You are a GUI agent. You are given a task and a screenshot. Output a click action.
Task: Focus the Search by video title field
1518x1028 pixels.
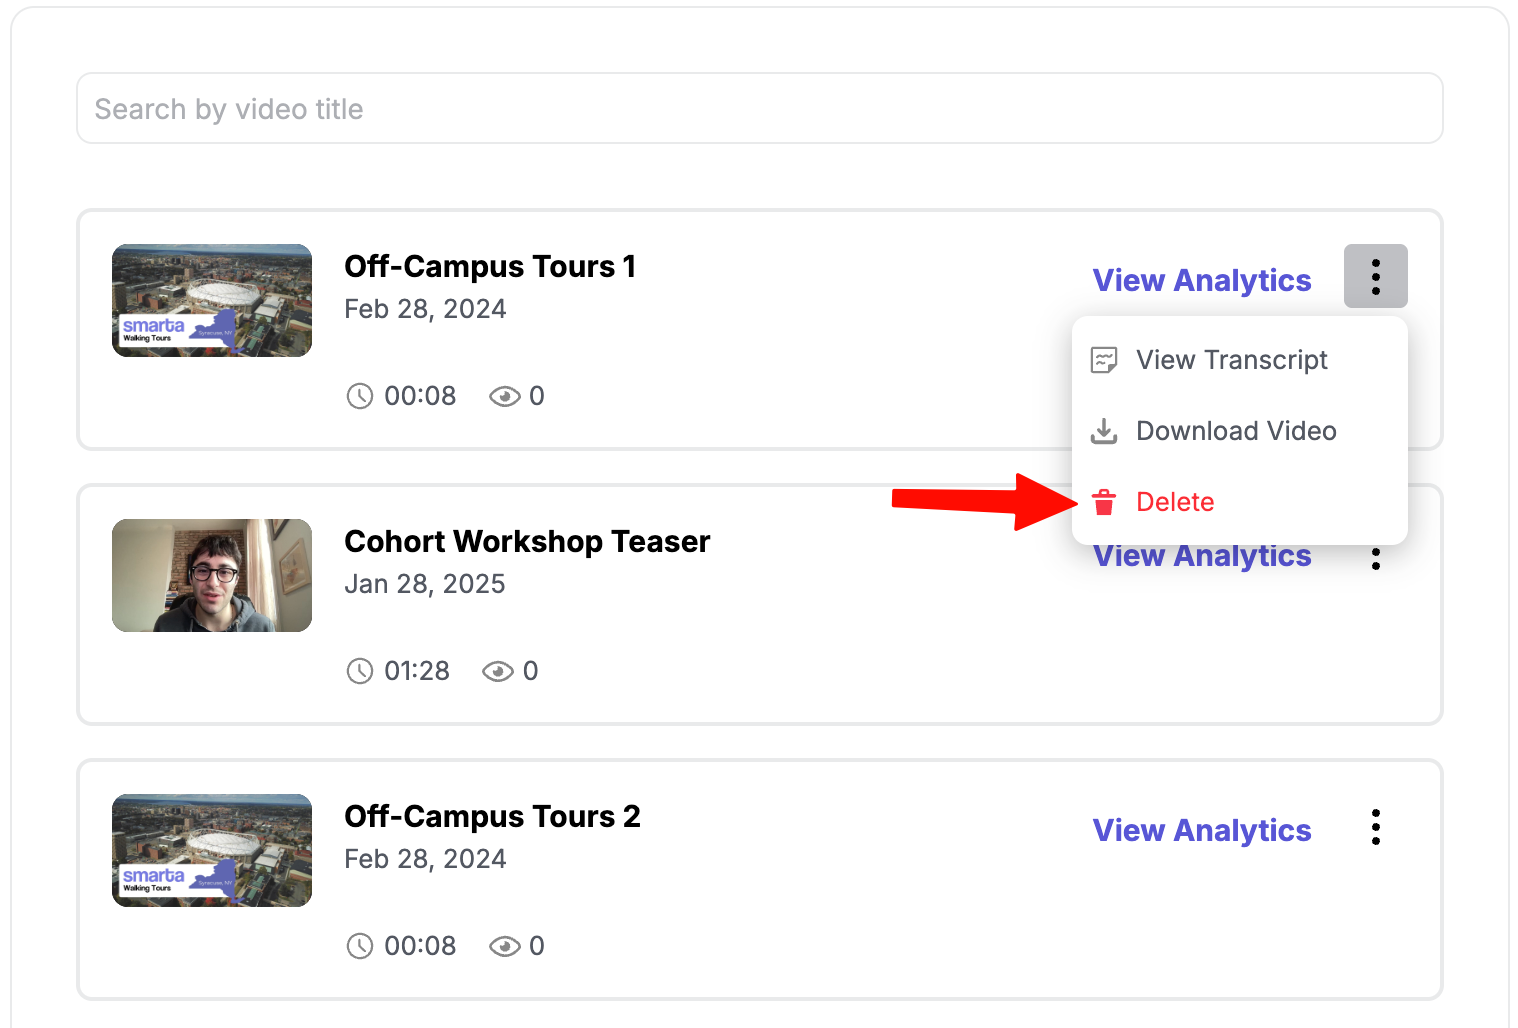759,109
